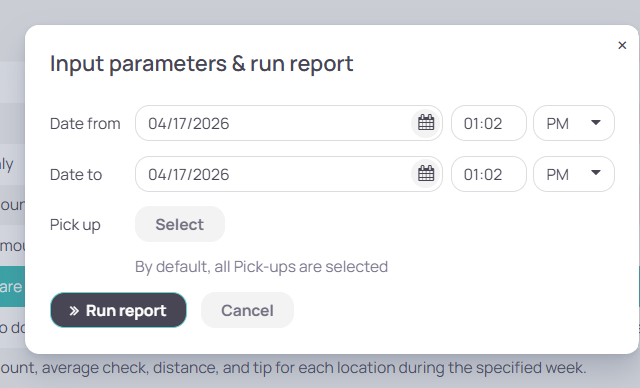This screenshot has height=388, width=640.
Task: Click the Date from PM dropdown arrow
Action: 596,122
